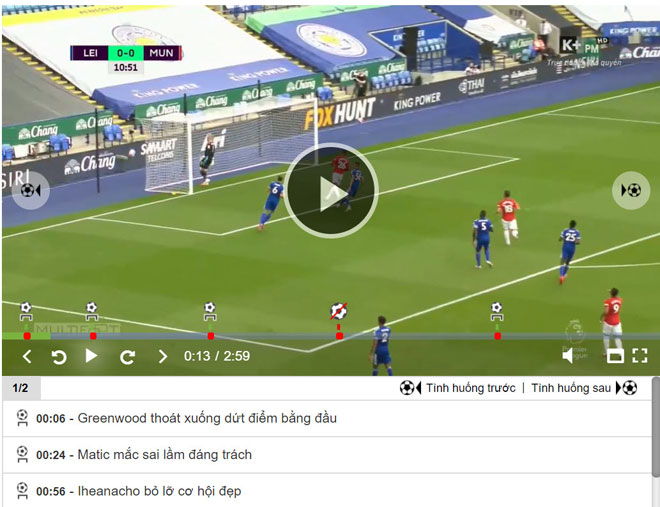Mute the video with speaker icon
Viewport: 660px width, 507px height.
pos(568,356)
